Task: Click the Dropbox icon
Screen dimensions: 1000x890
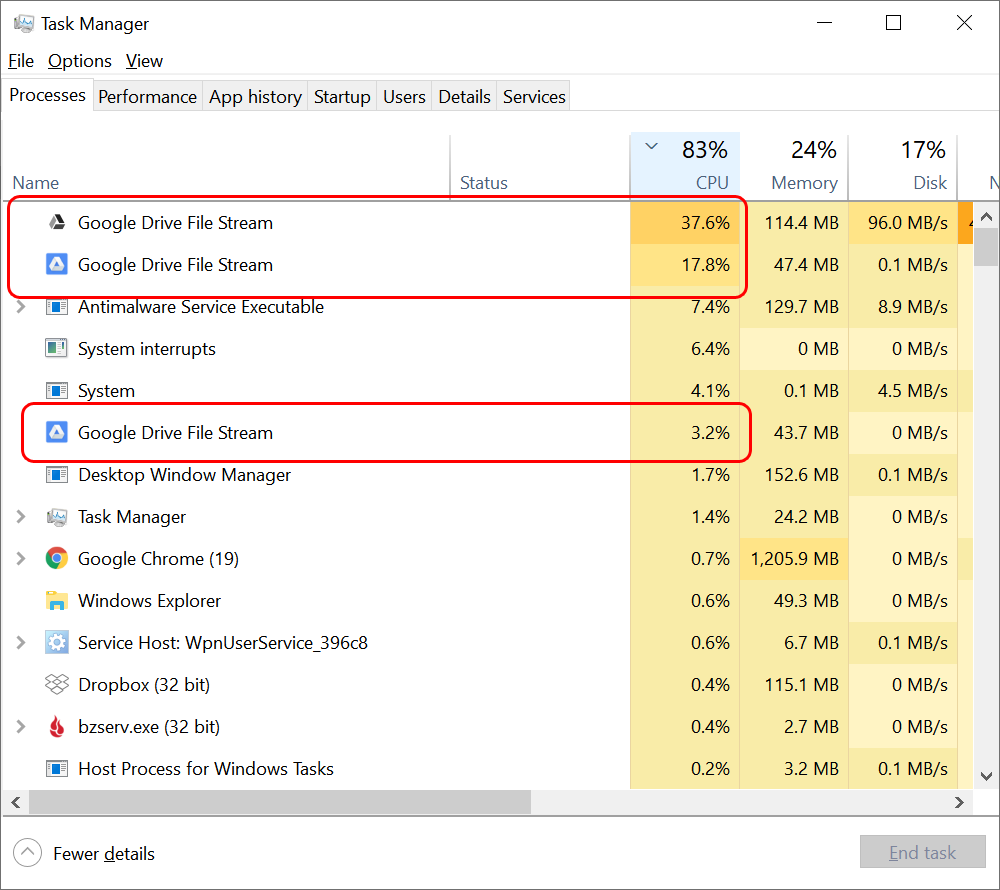Action: coord(57,685)
